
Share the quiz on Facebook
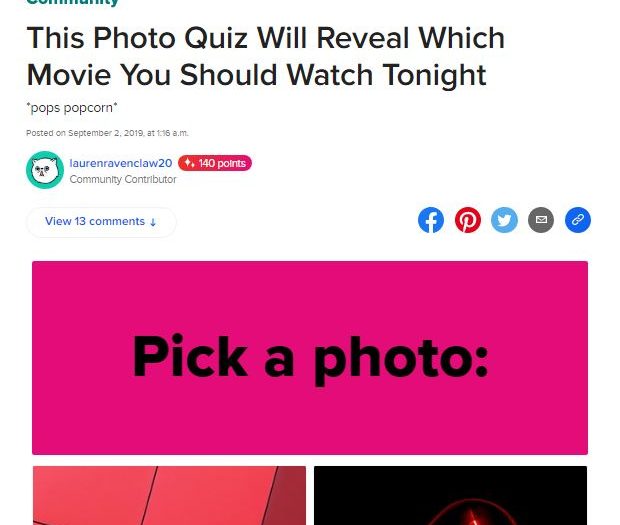(431, 220)
